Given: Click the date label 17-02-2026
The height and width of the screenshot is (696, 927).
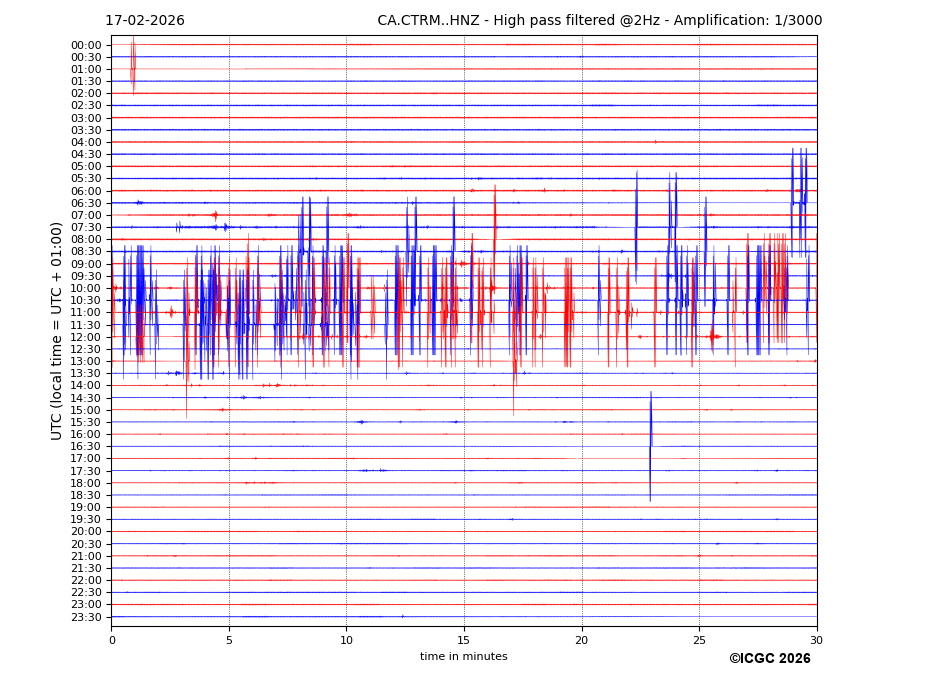Looking at the screenshot, I should 144,21.
